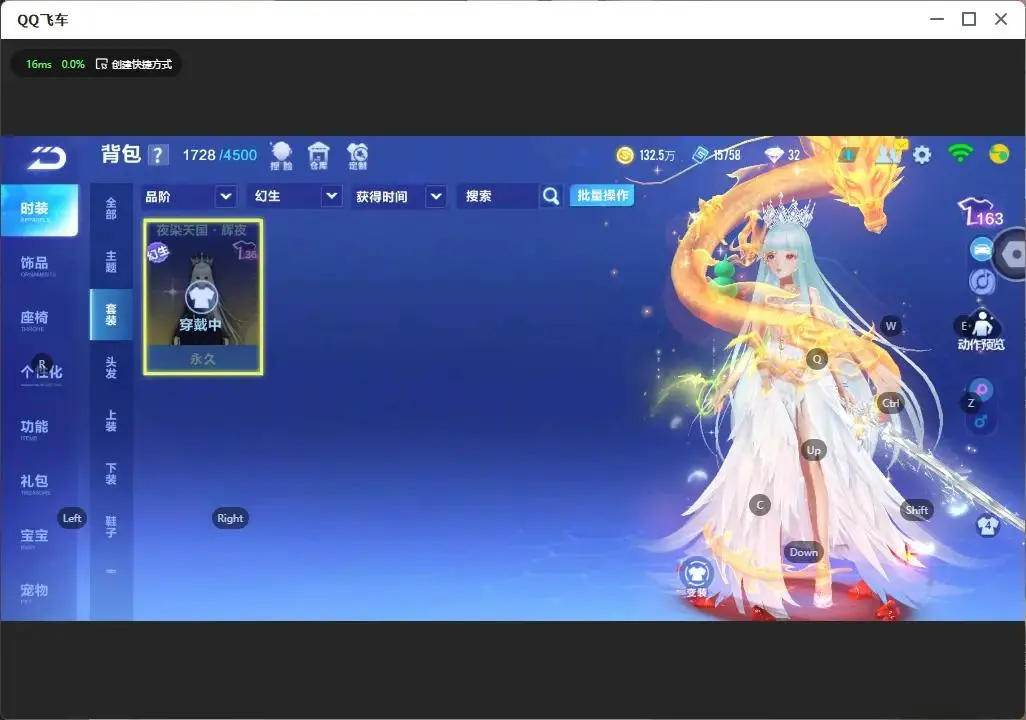Click the fashion score shirt icon 163
The height and width of the screenshot is (720, 1026).
click(980, 212)
